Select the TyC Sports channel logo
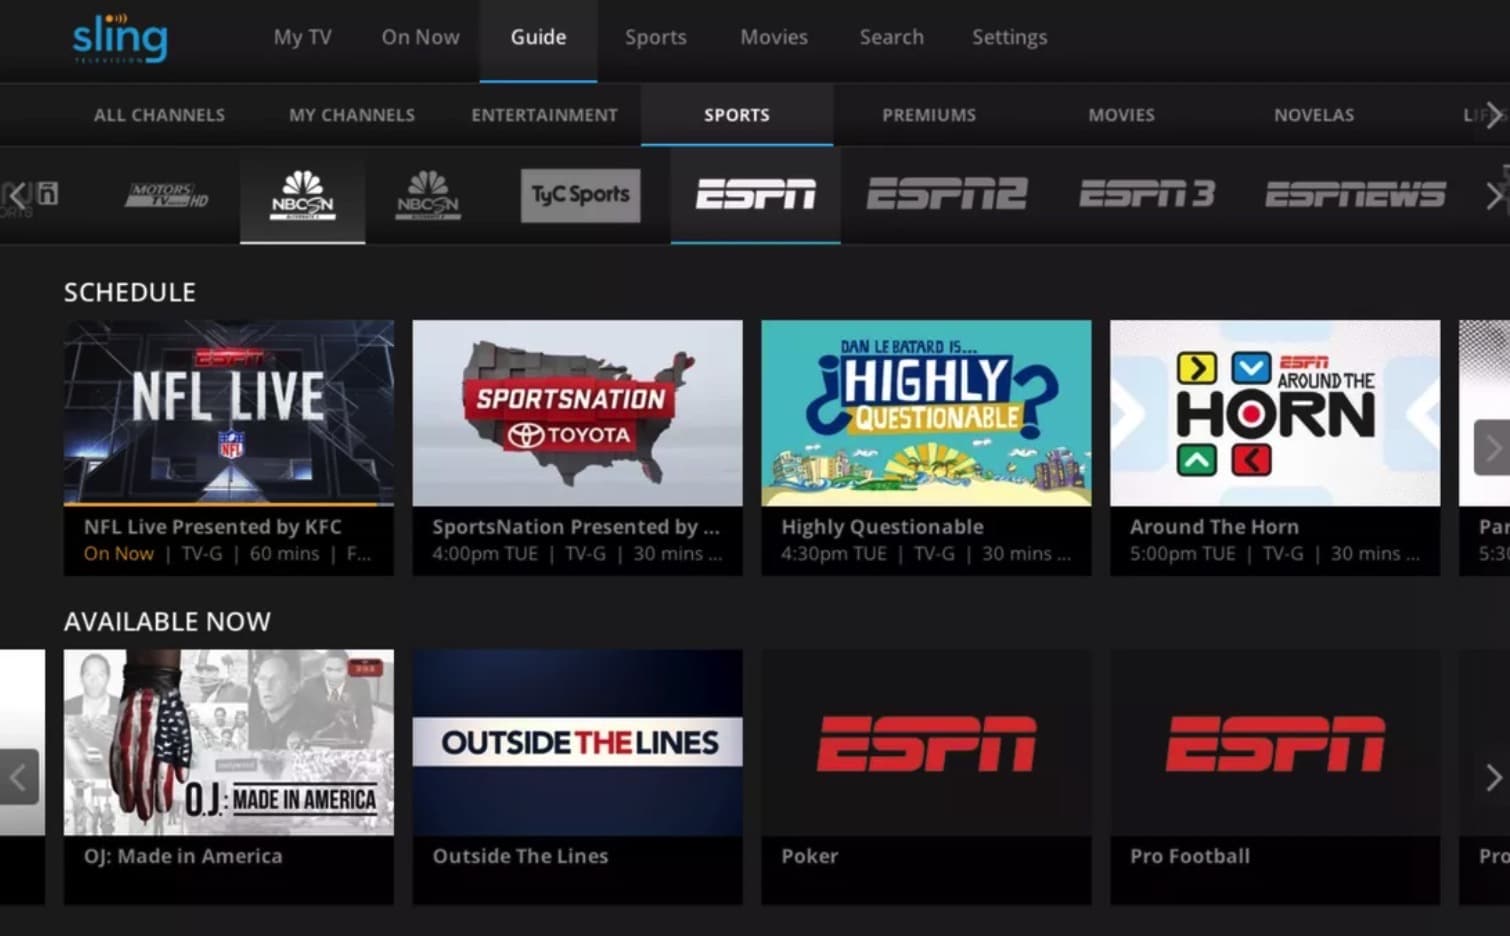This screenshot has width=1510, height=936. [x=580, y=195]
